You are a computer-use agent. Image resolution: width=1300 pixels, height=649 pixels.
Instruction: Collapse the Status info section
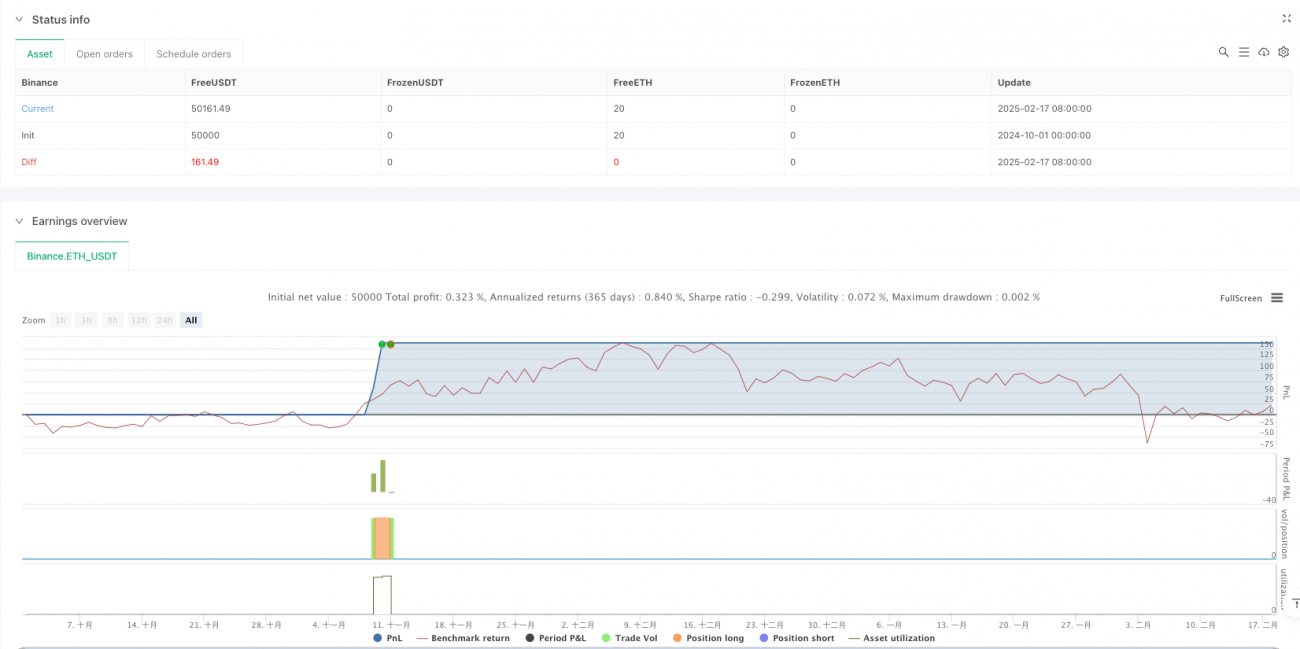pos(18,20)
